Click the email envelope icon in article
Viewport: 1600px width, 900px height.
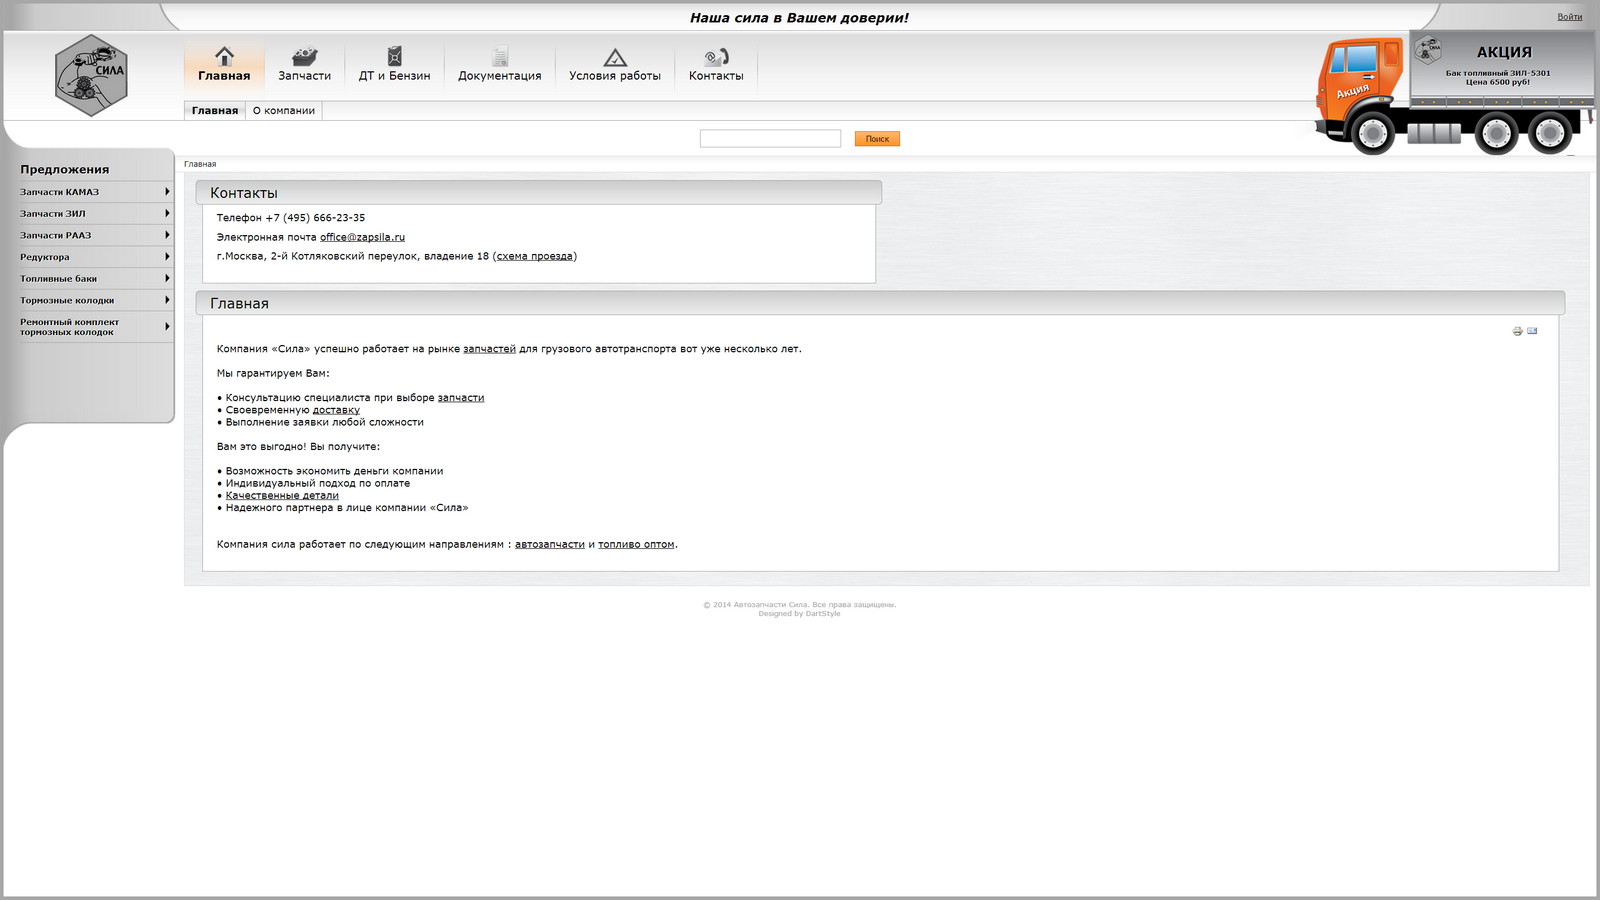(x=1532, y=331)
